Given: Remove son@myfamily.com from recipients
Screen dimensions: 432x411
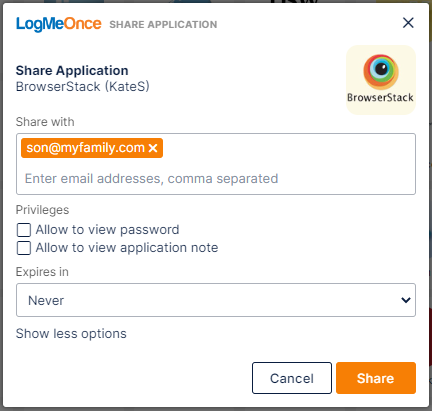Looking at the screenshot, I should tap(153, 148).
